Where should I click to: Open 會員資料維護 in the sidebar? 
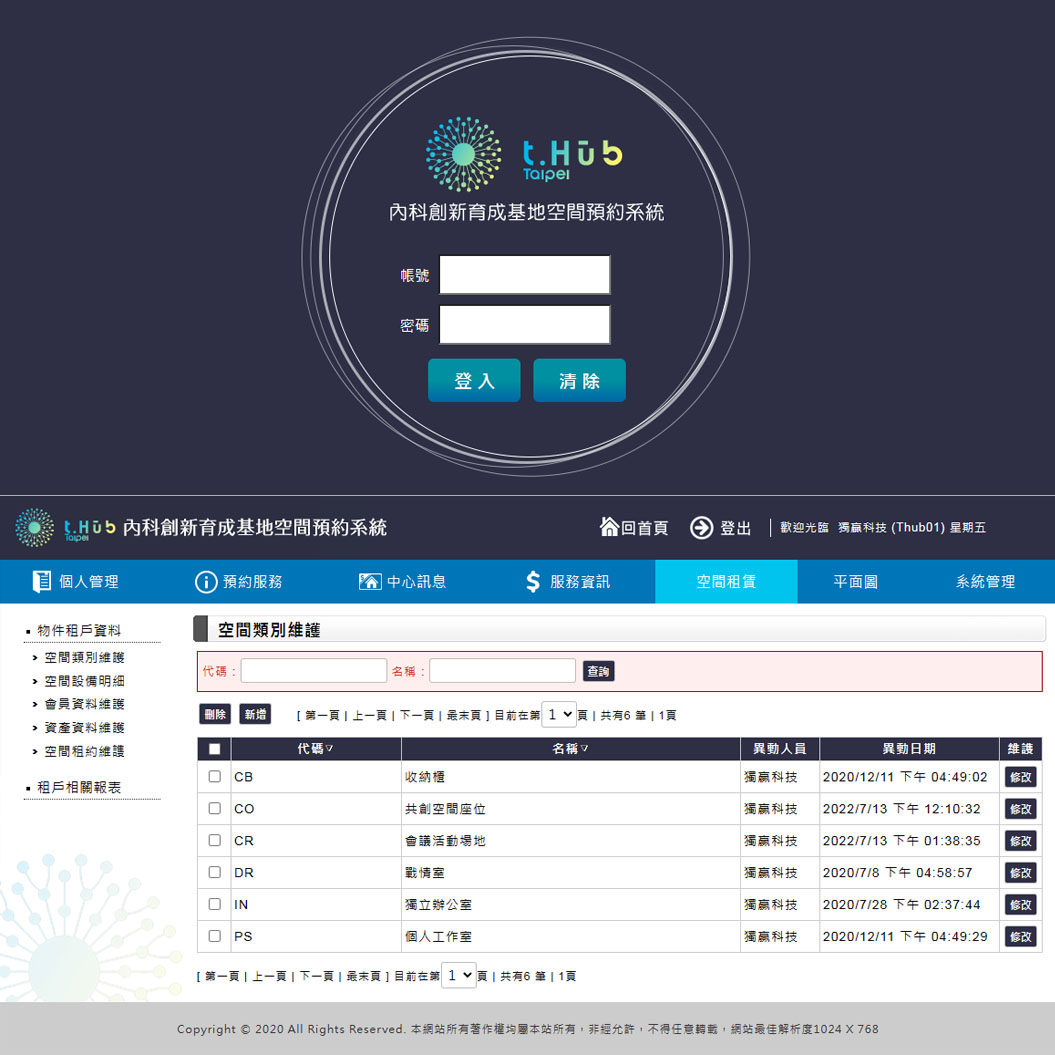coord(84,704)
